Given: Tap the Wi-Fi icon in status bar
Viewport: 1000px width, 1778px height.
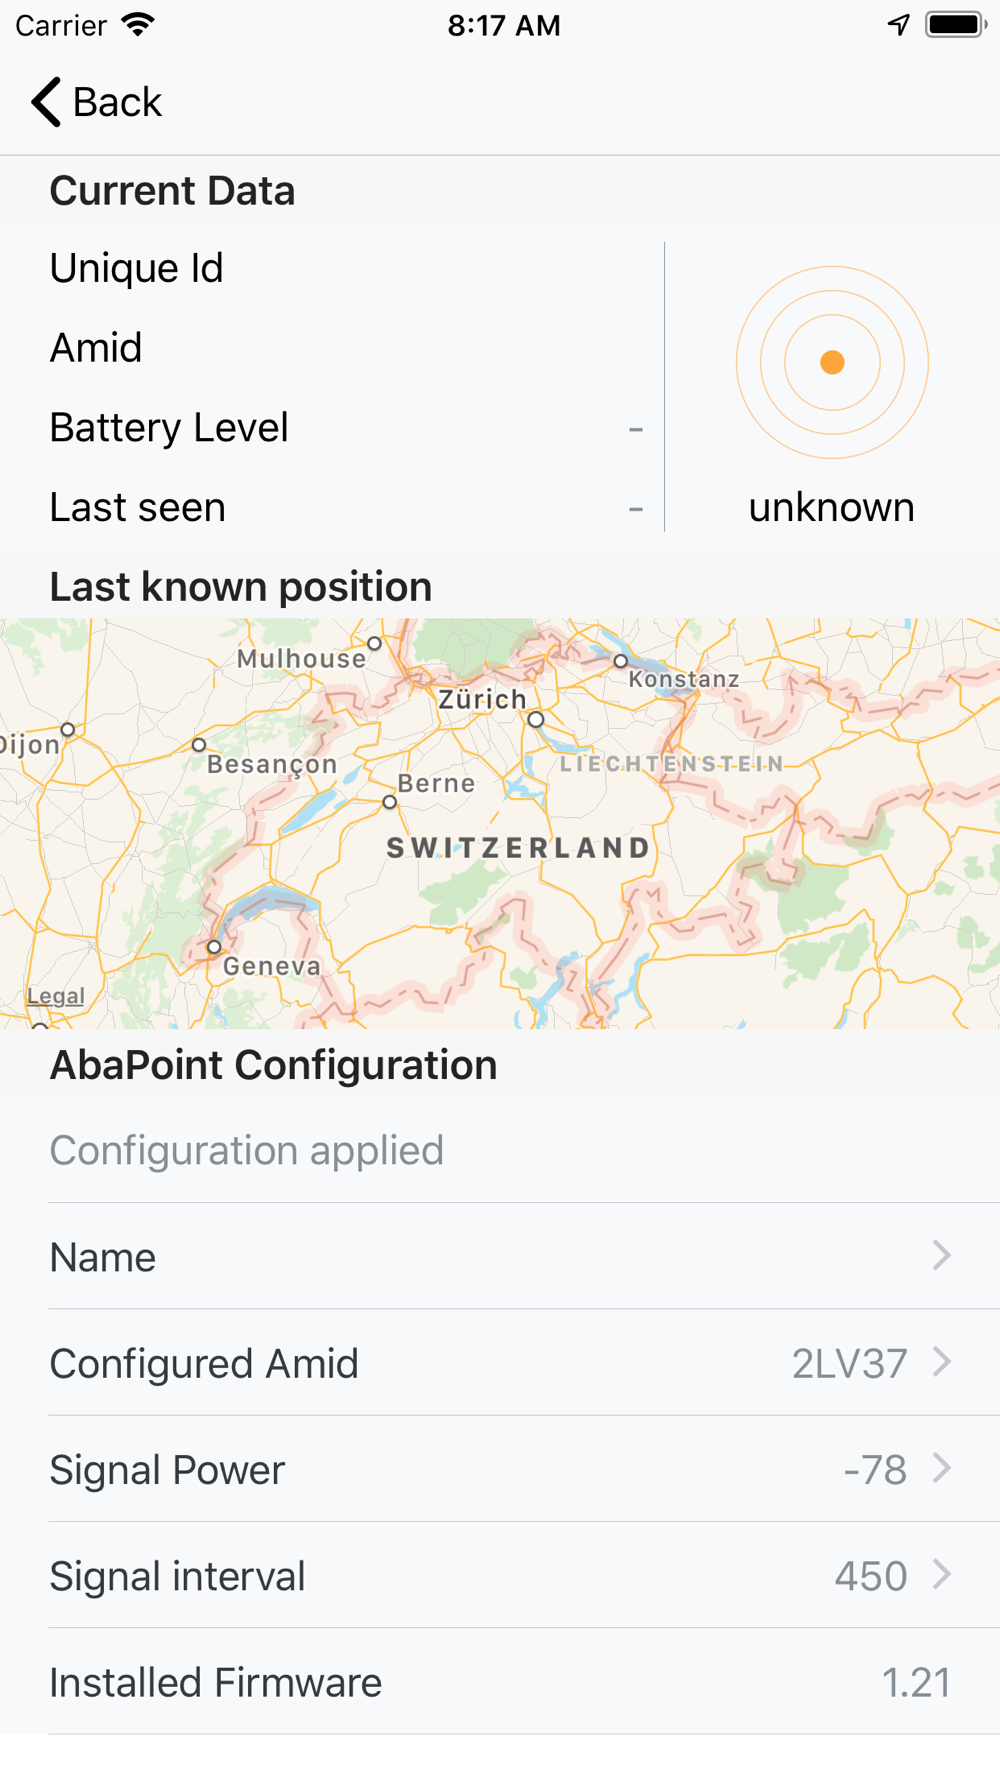Looking at the screenshot, I should pos(138,25).
